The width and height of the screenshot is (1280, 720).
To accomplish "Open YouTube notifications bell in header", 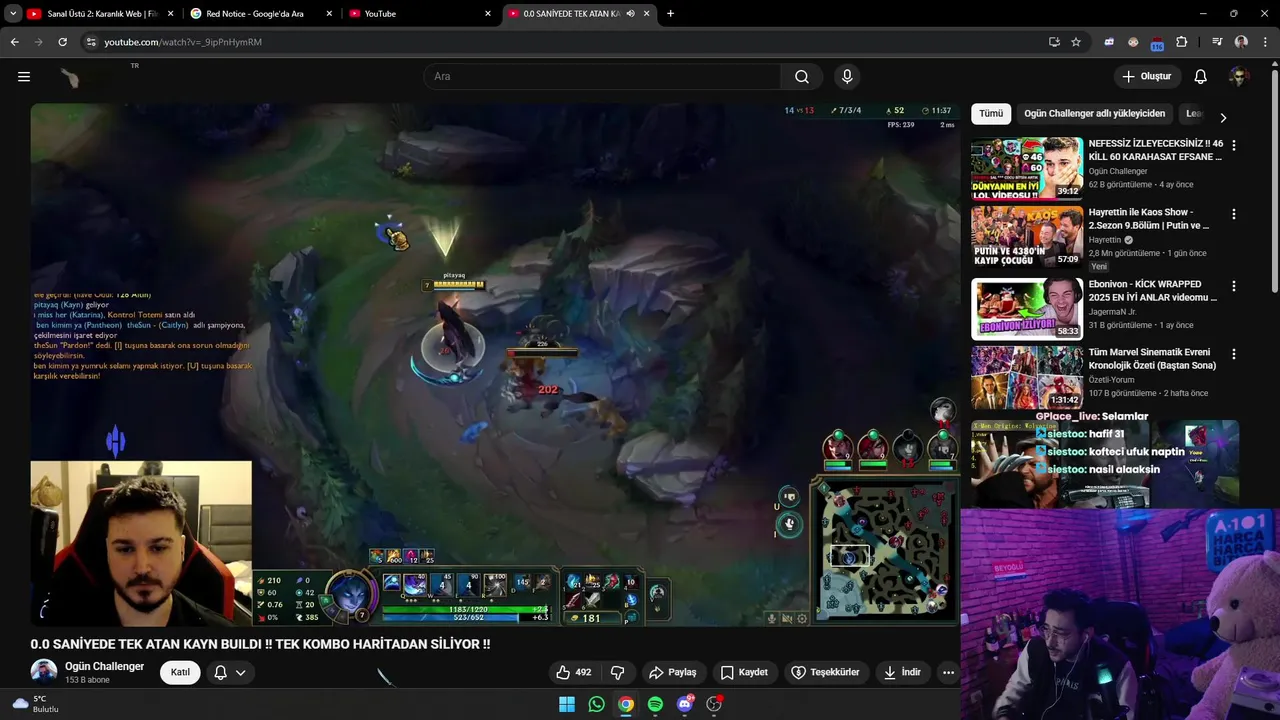I will click(1201, 76).
